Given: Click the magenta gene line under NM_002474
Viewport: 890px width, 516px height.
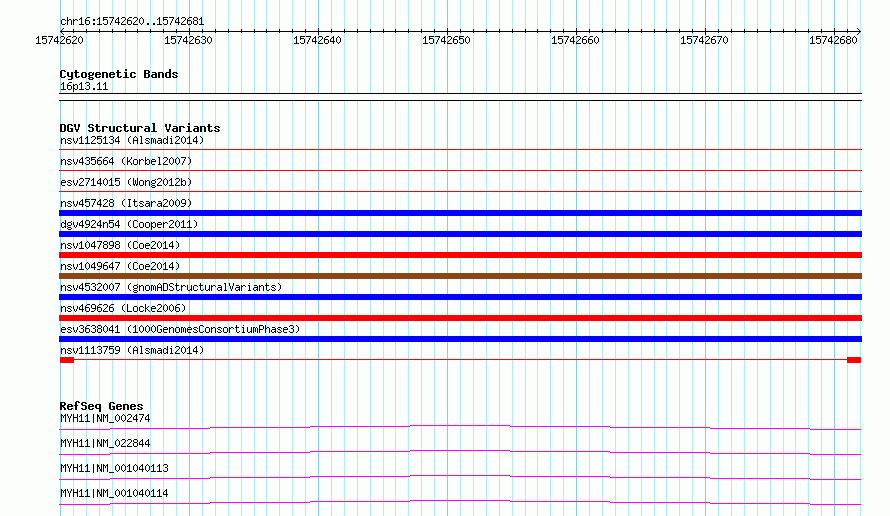Looking at the screenshot, I should (460, 426).
